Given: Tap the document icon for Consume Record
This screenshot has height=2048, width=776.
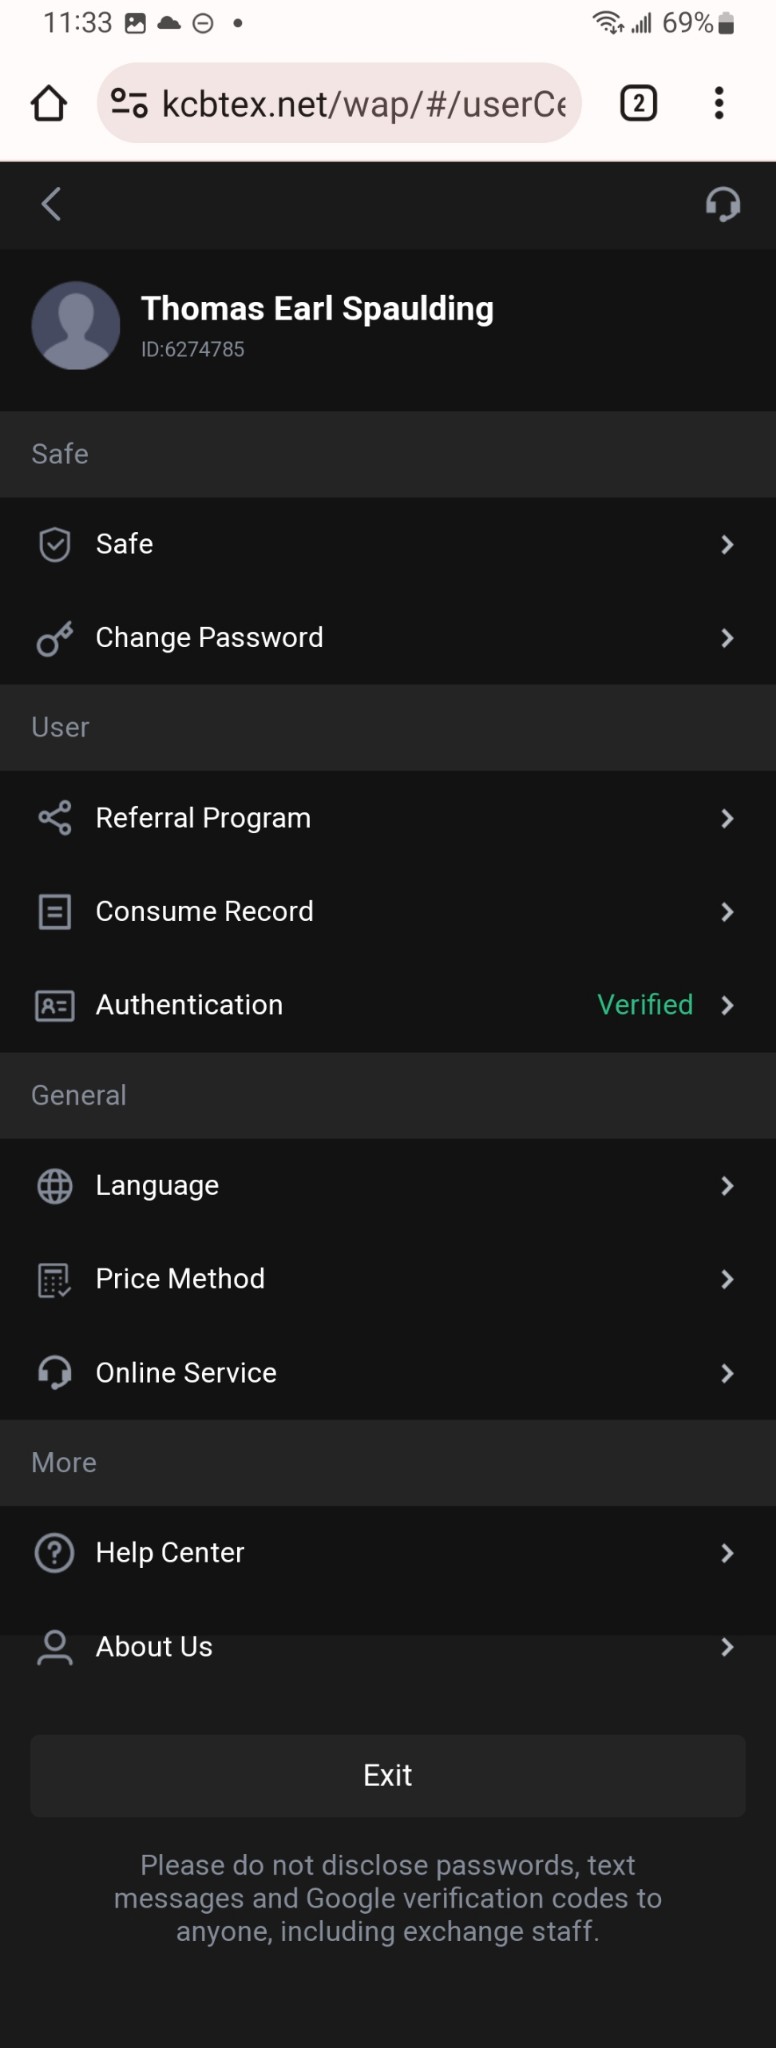Looking at the screenshot, I should coord(55,912).
